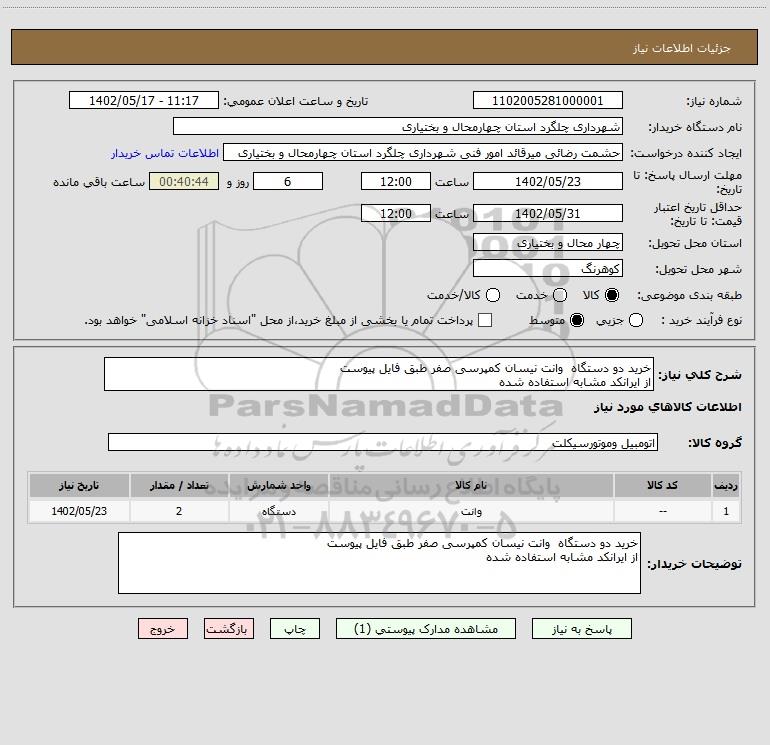Click the تعداد / مقدار column header
The height and width of the screenshot is (745, 770).
(179, 486)
